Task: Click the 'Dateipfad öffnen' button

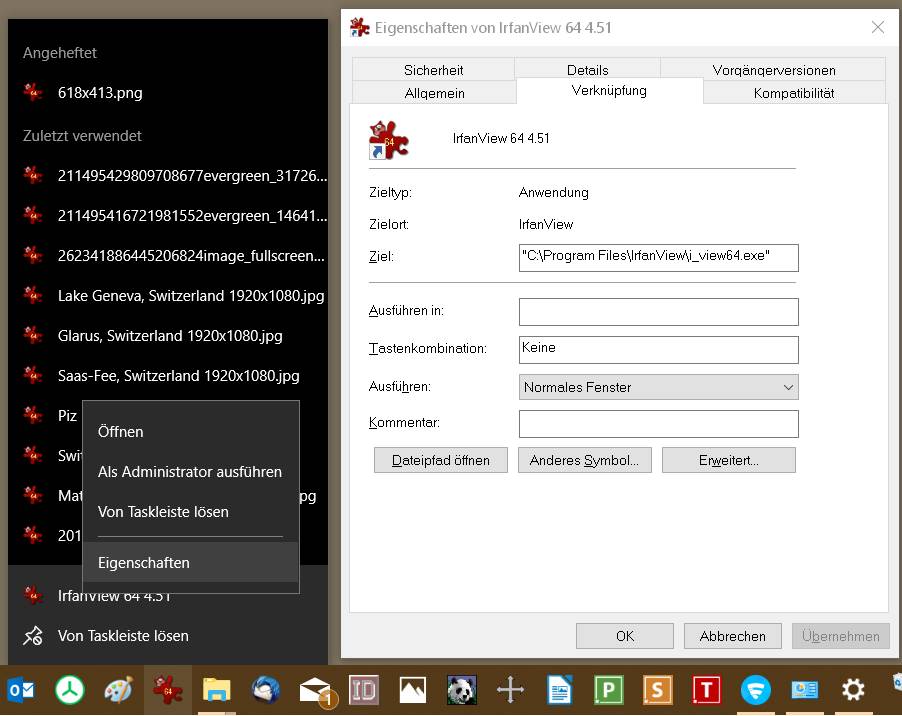Action: pyautogui.click(x=441, y=460)
